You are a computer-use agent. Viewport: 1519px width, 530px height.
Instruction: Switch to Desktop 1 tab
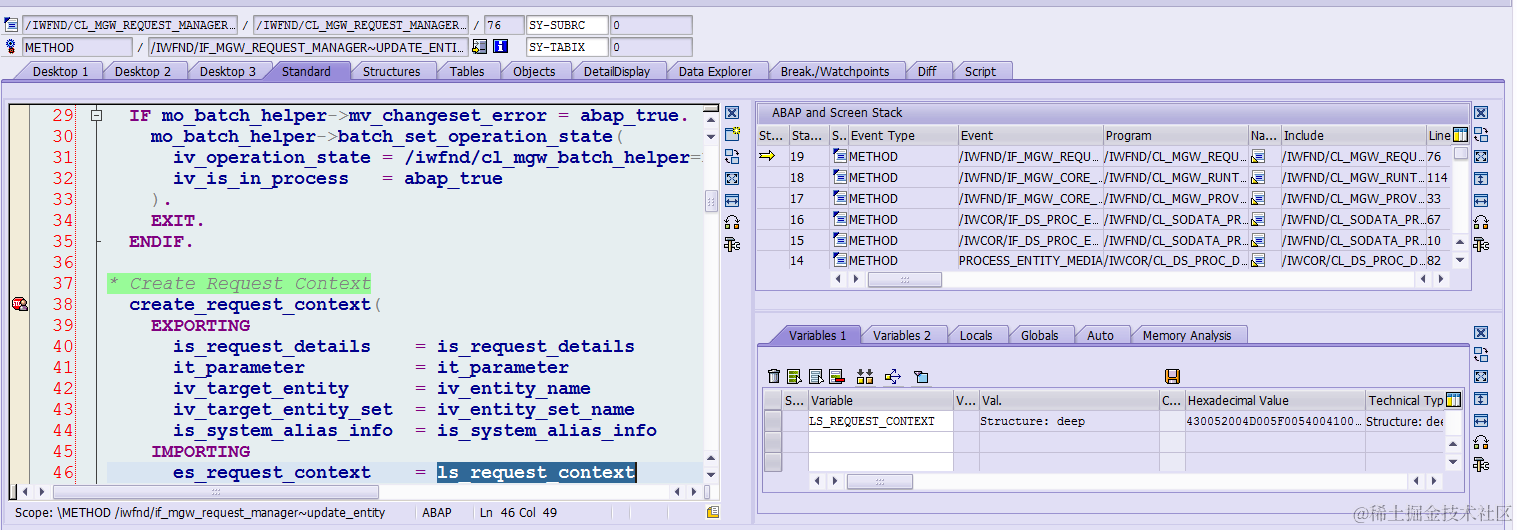(x=60, y=71)
